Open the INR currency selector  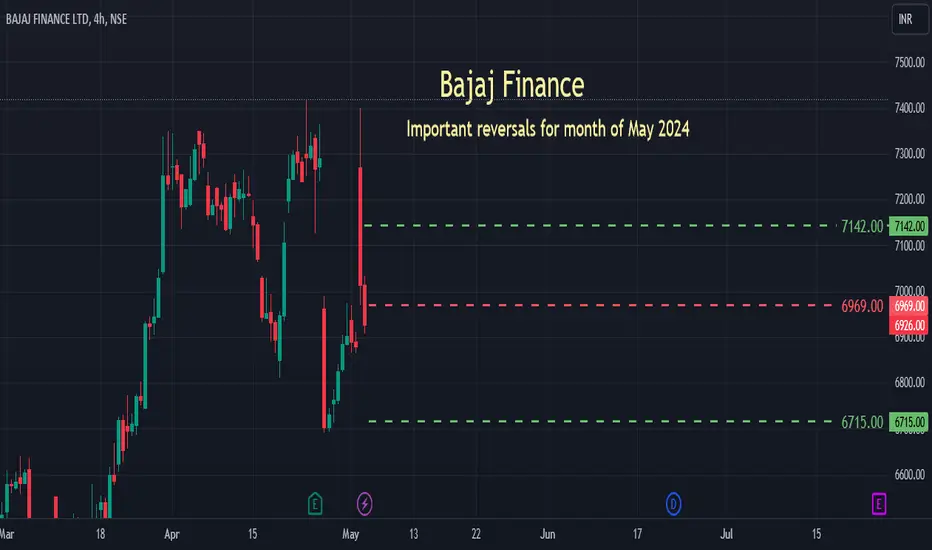909,19
